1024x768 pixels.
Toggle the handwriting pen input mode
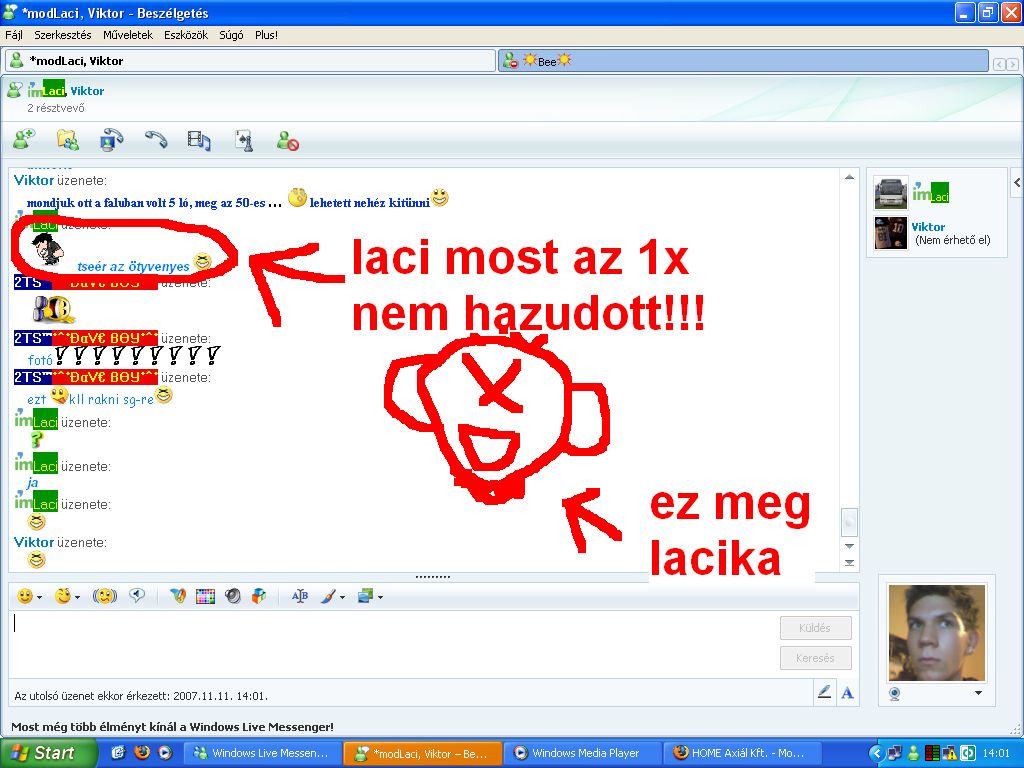pos(824,692)
